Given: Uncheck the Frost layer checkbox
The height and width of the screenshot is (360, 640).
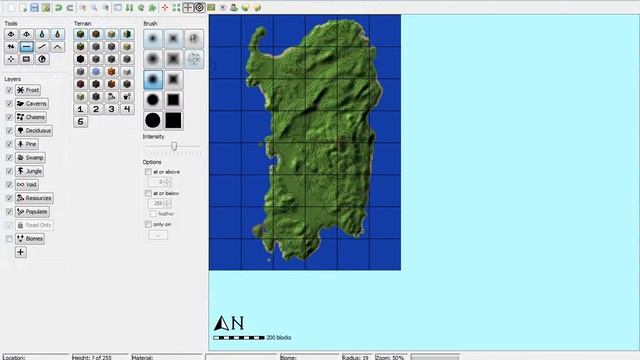Looking at the screenshot, I should (9, 90).
